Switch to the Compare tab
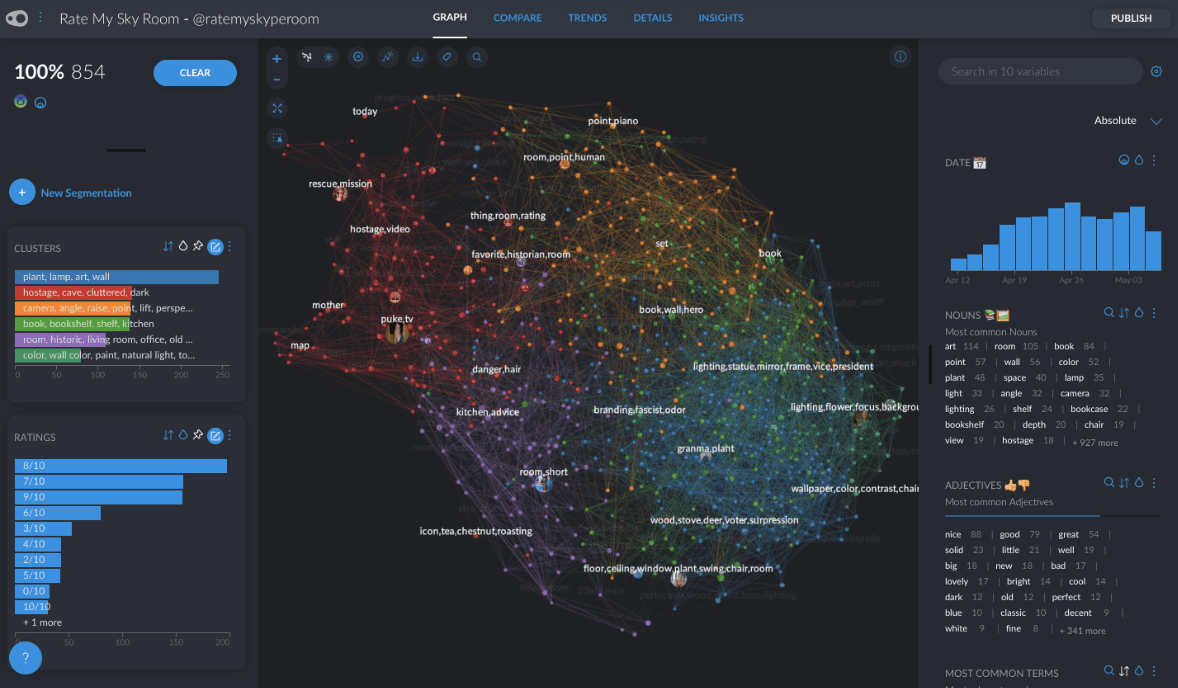 517,18
